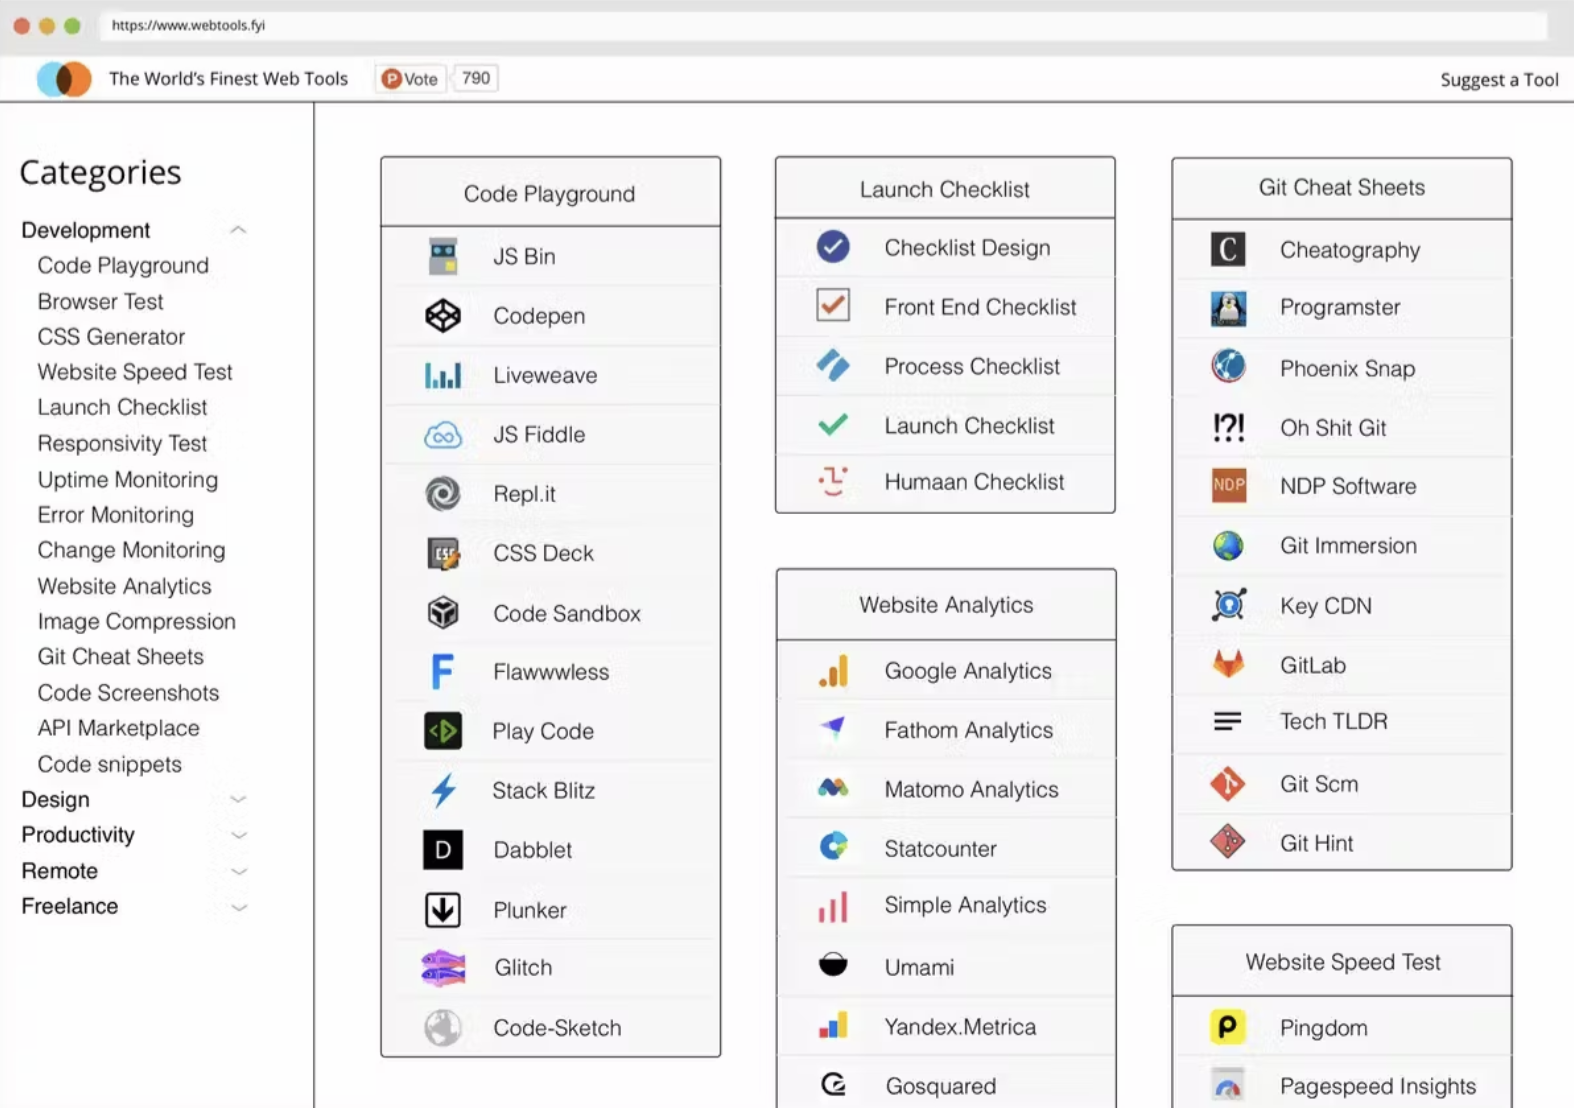Click the Flawwwless F icon
The image size is (1574, 1108).
[x=442, y=671]
